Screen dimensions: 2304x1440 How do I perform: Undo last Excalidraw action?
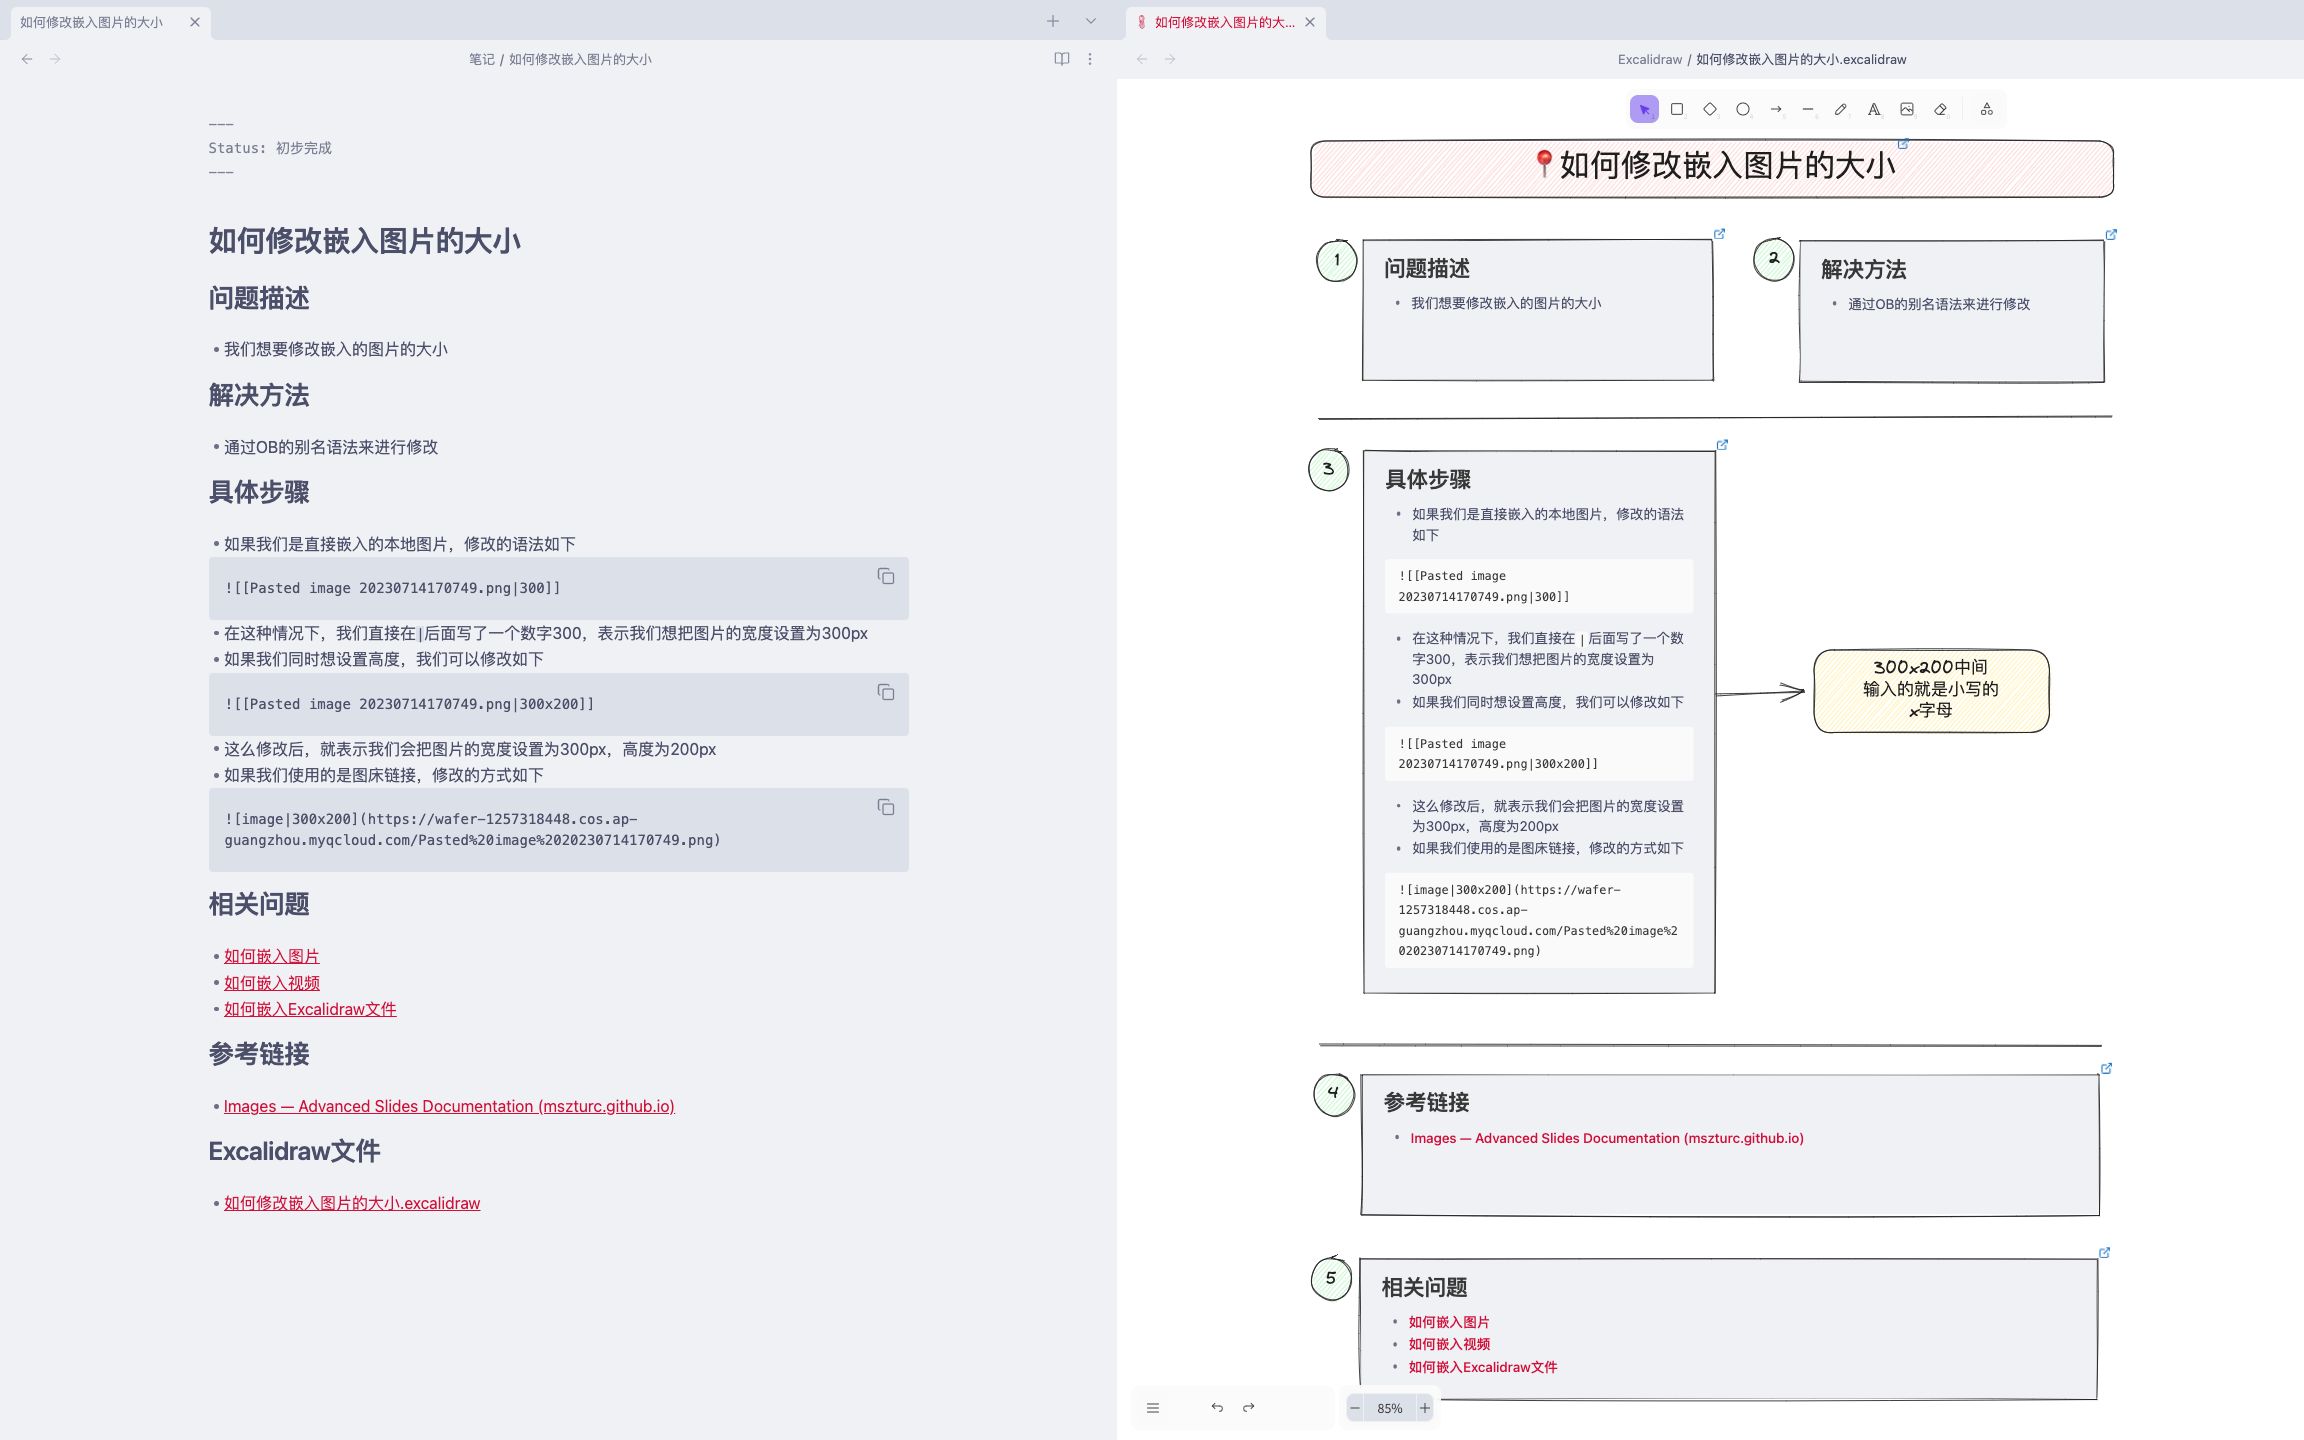click(1217, 1408)
